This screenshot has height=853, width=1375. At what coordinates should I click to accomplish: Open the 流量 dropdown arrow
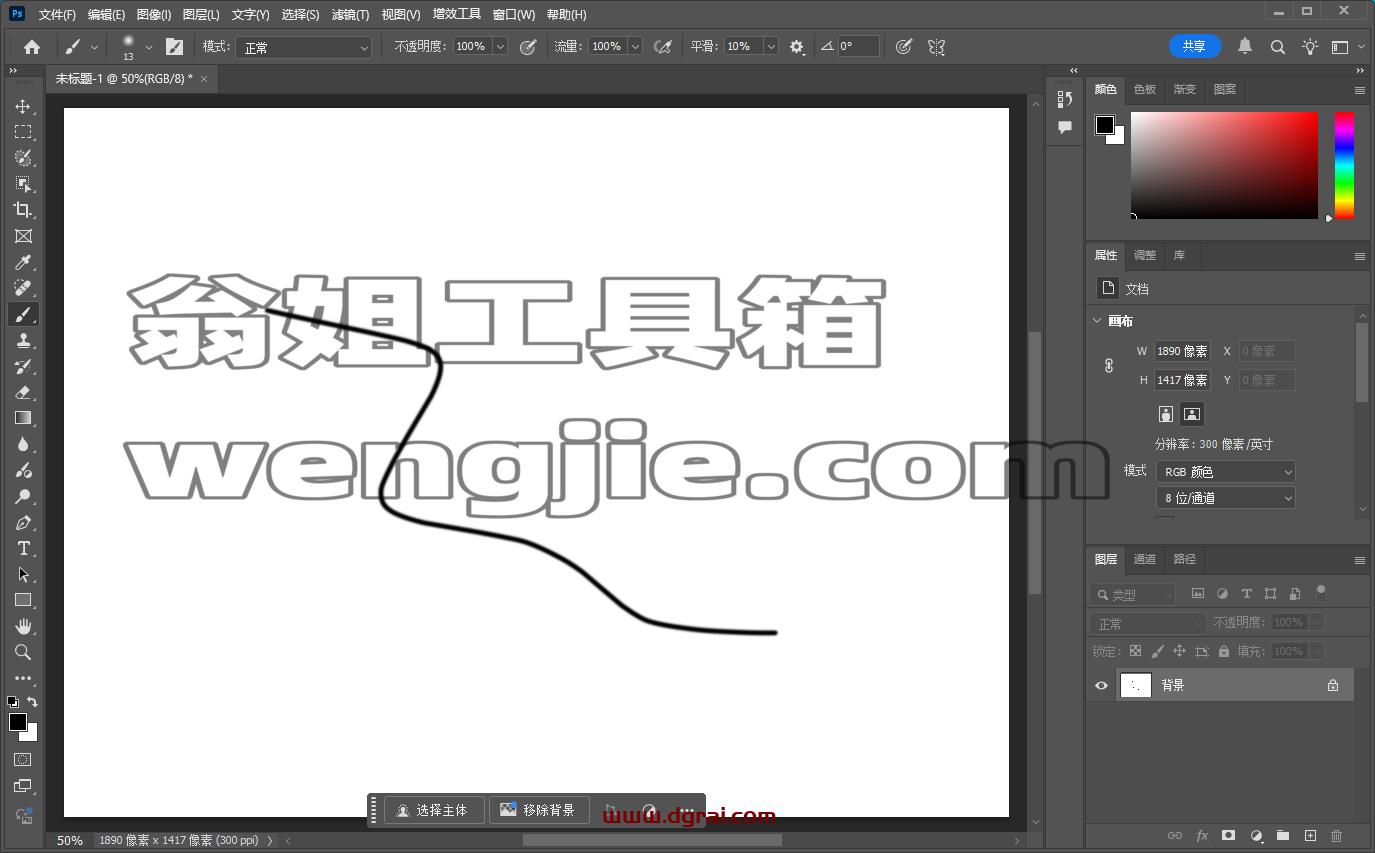[x=634, y=46]
